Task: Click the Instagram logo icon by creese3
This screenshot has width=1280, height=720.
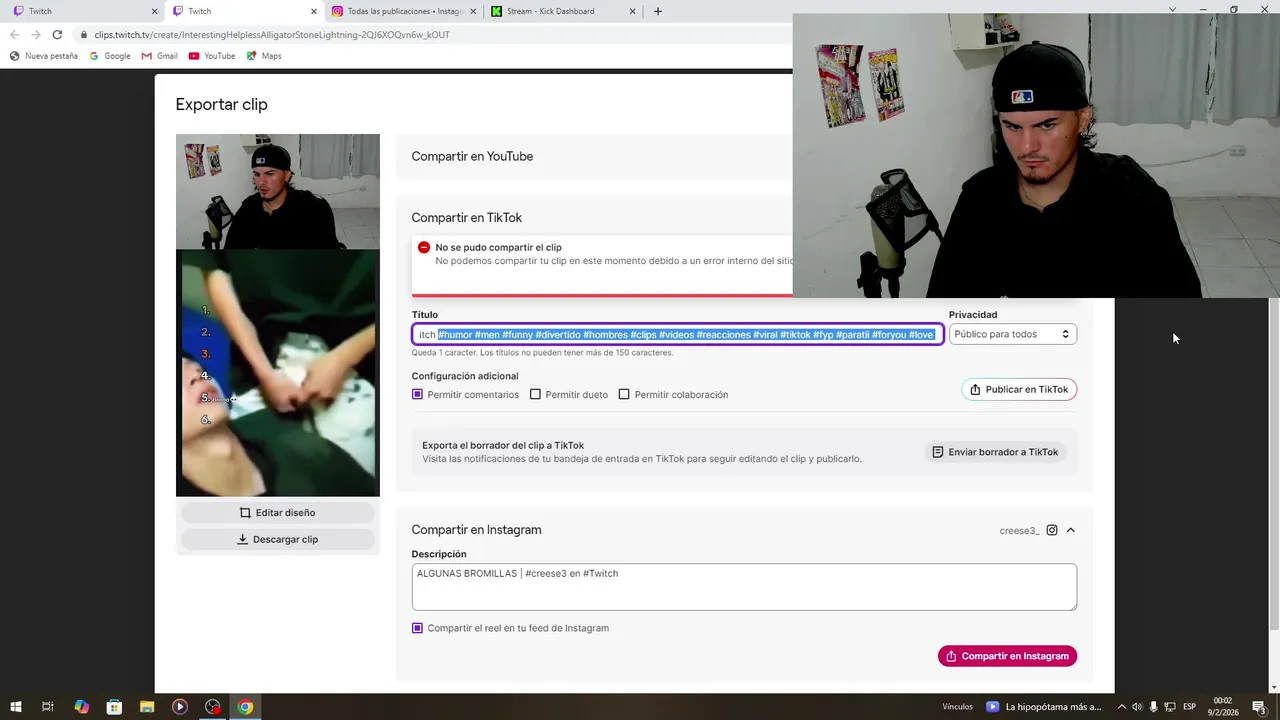Action: [1052, 530]
